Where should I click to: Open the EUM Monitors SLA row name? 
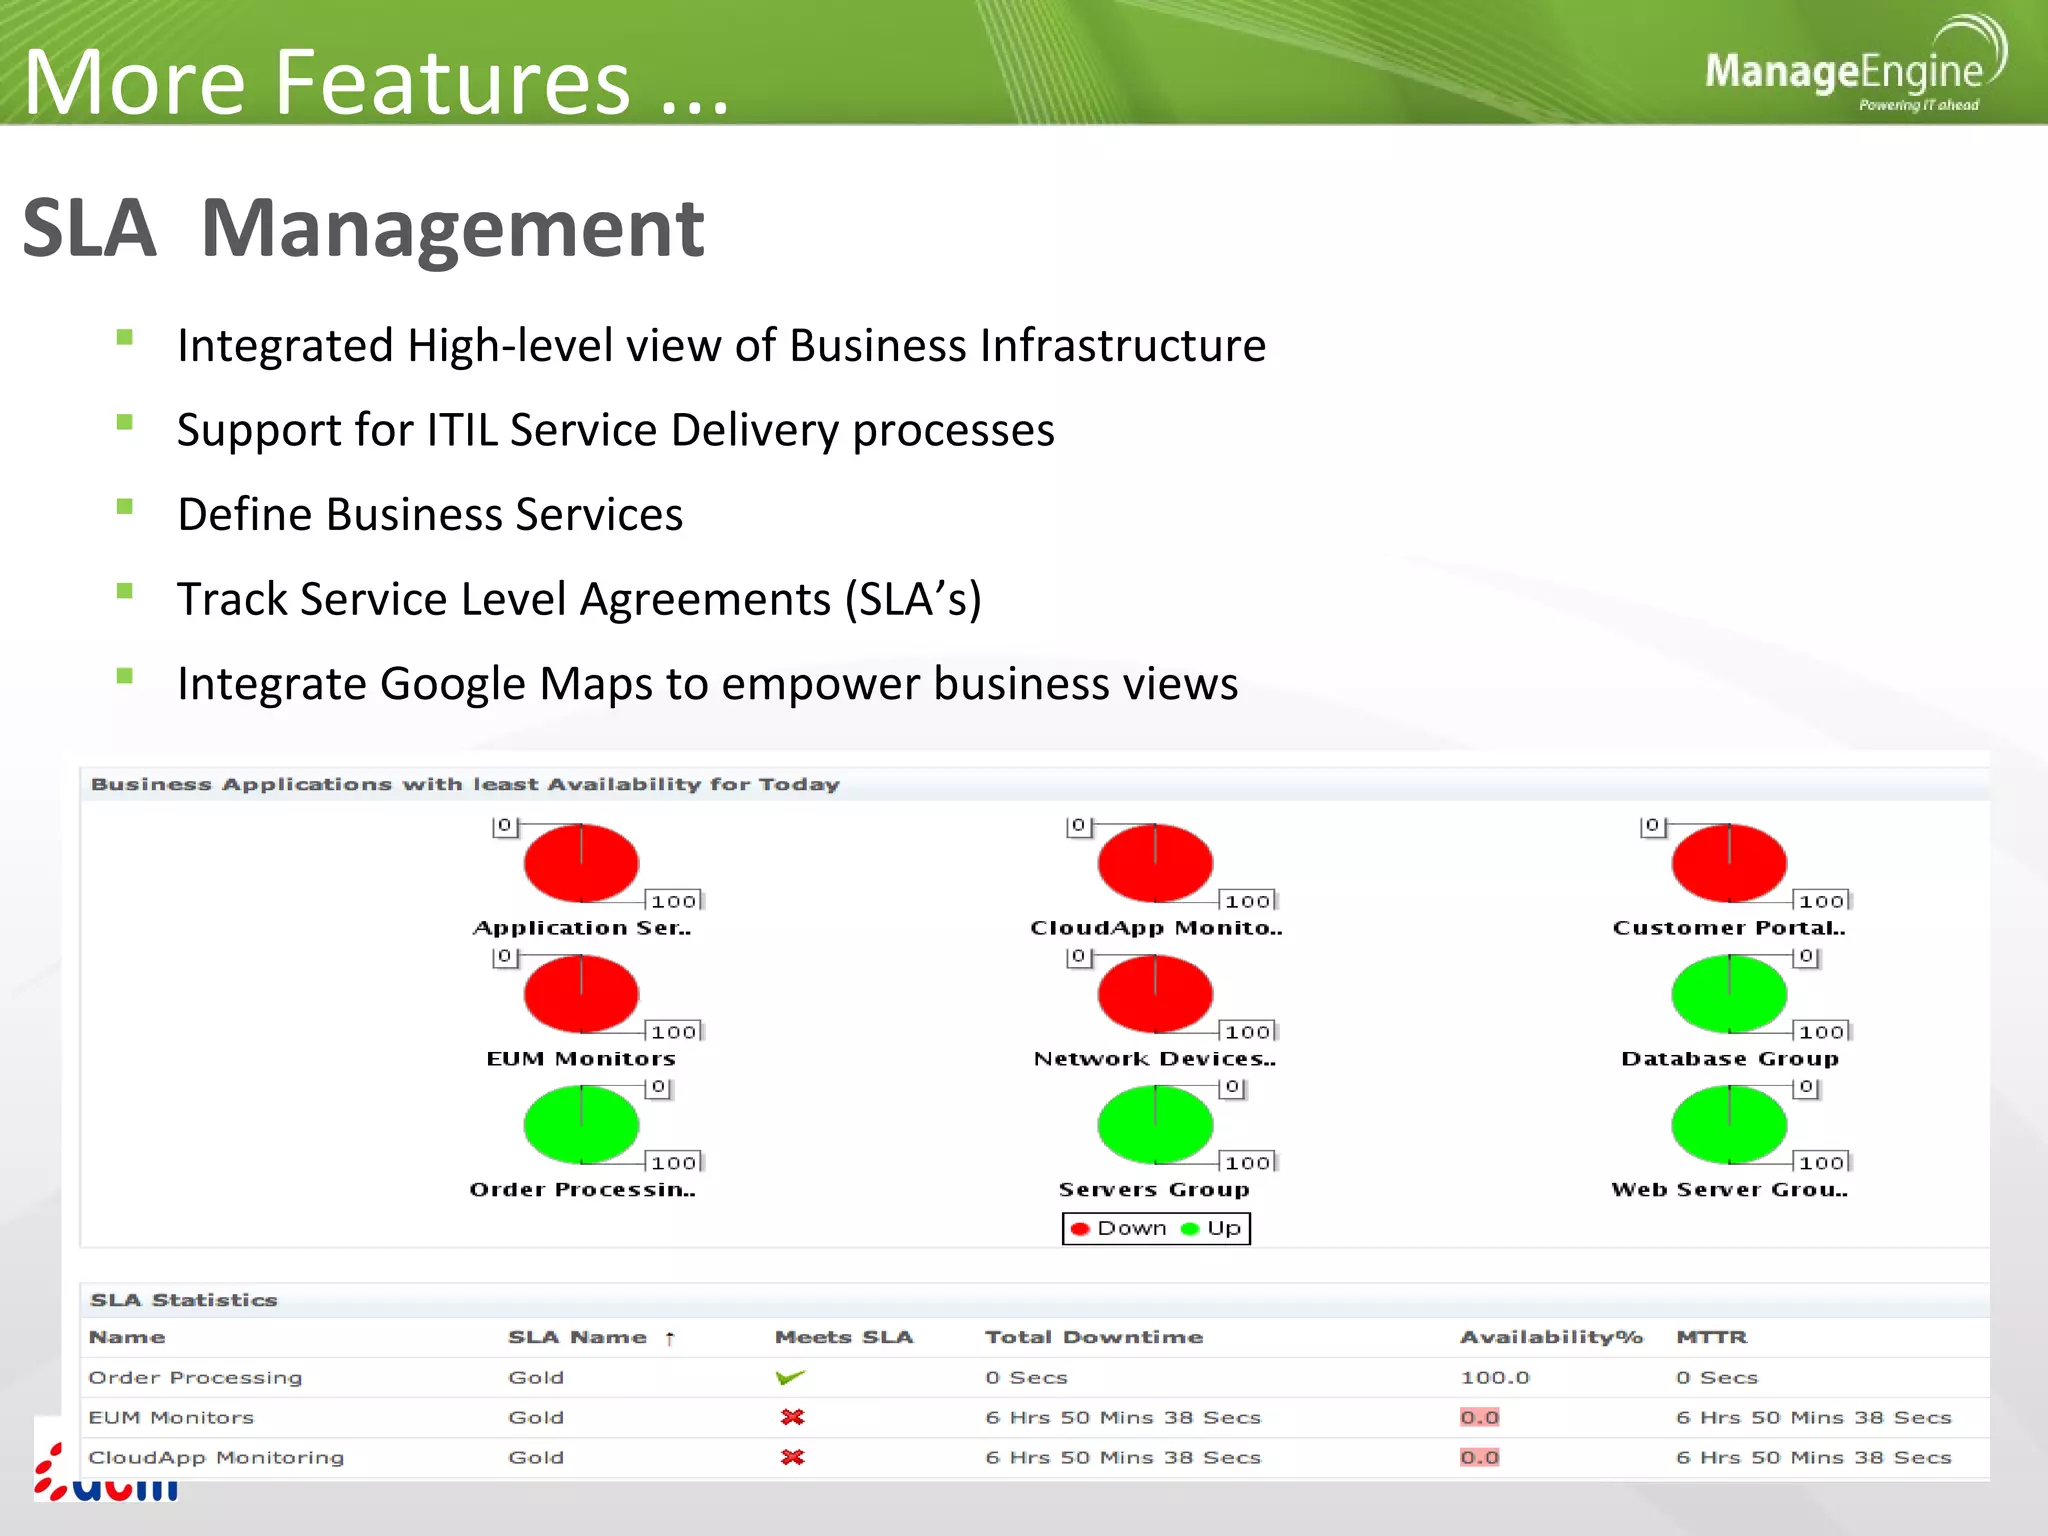171,1417
